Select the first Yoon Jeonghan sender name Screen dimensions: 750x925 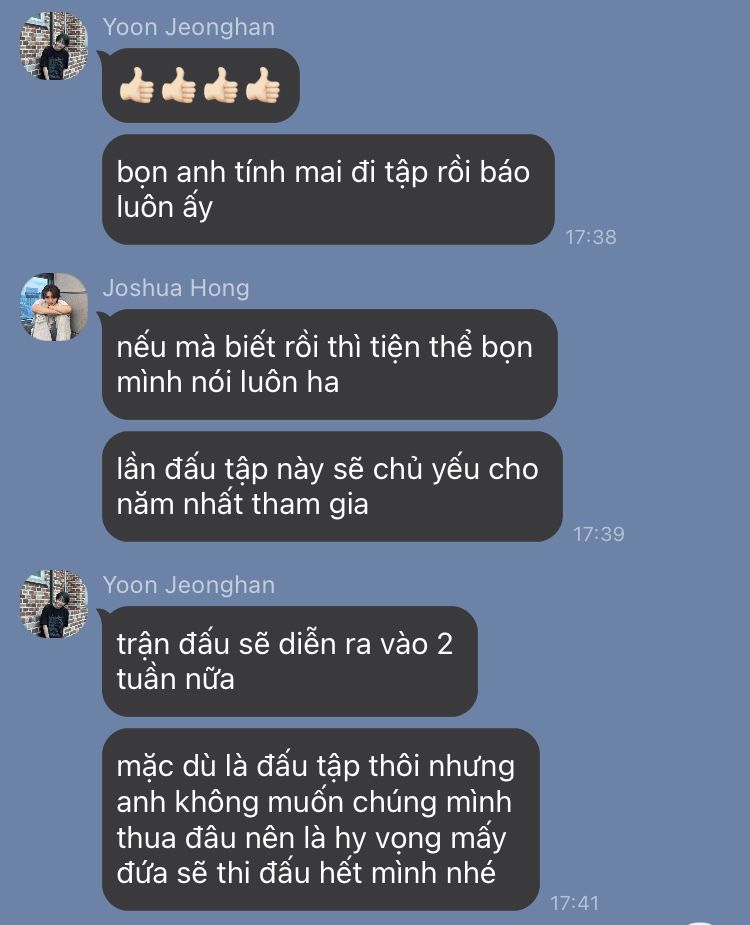188,27
